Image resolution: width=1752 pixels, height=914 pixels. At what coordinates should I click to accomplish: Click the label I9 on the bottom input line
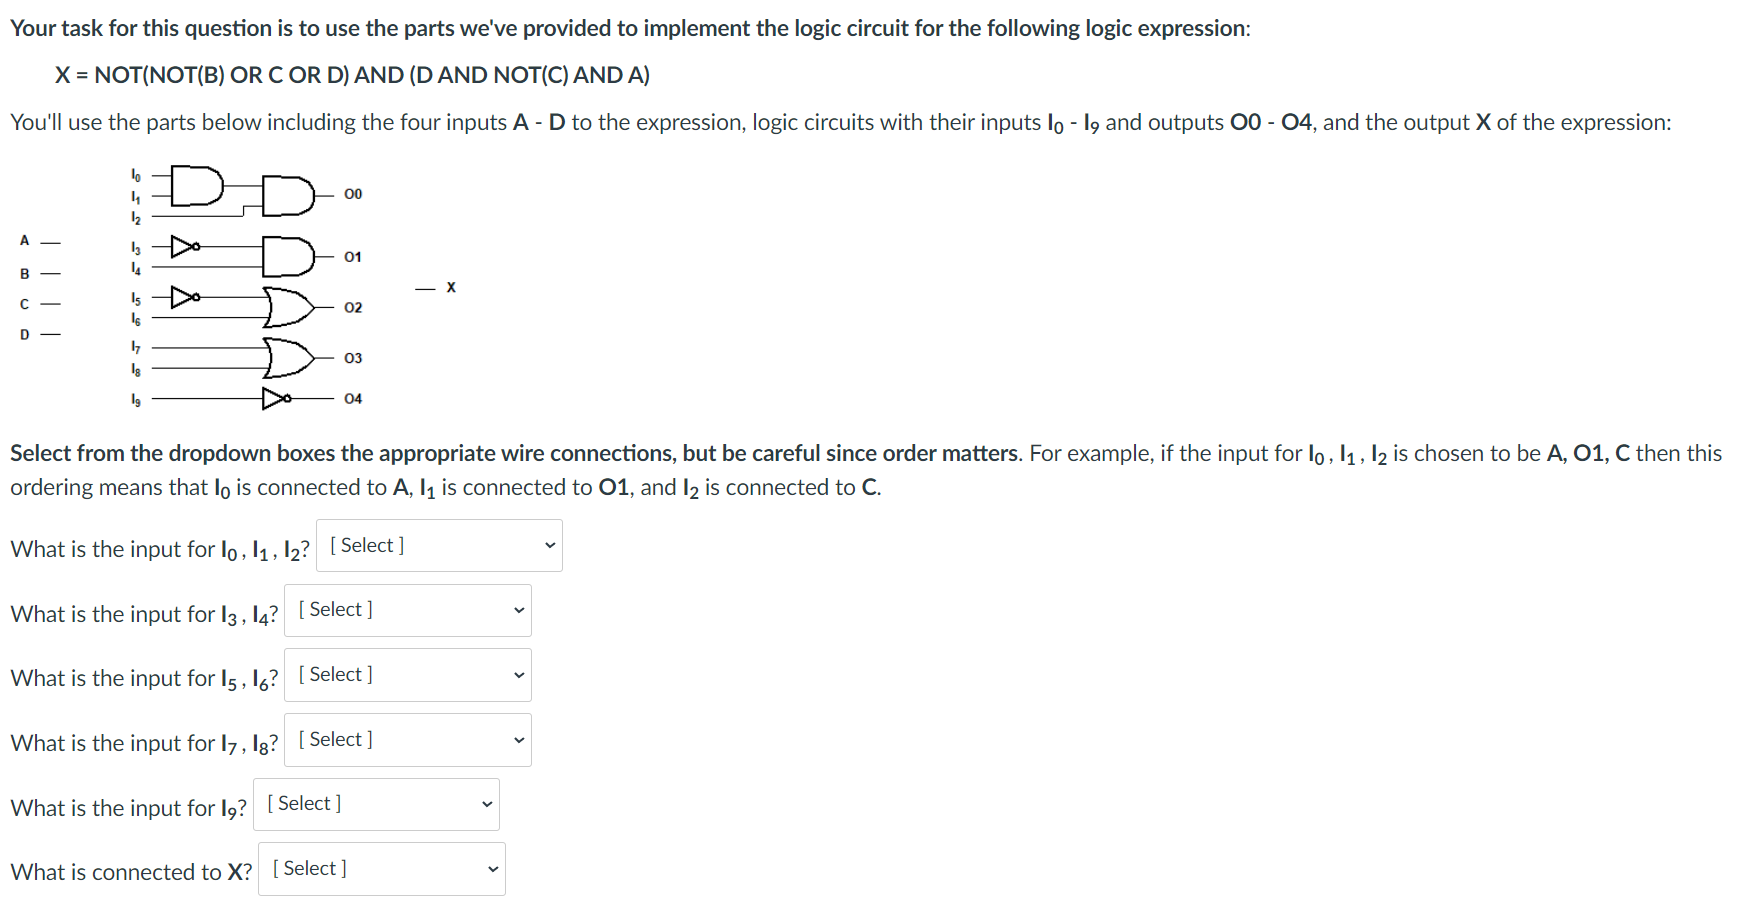click(135, 398)
